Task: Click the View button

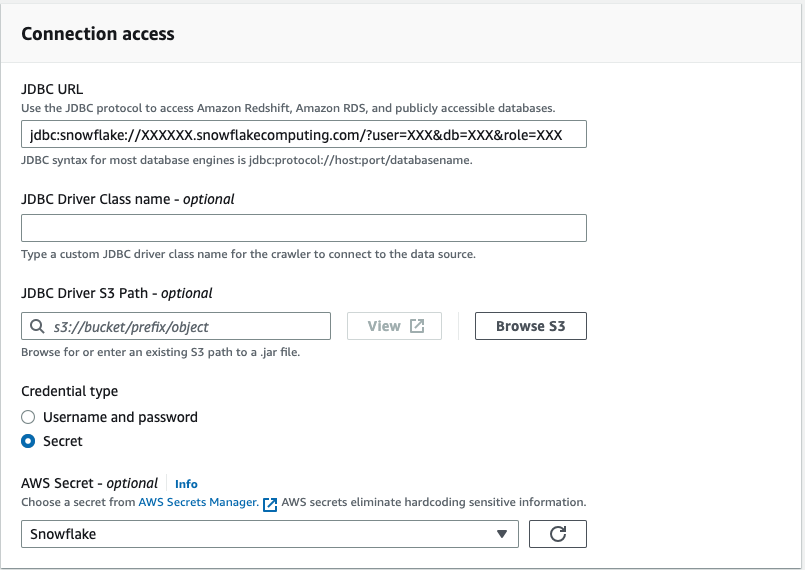Action: pyautogui.click(x=394, y=326)
